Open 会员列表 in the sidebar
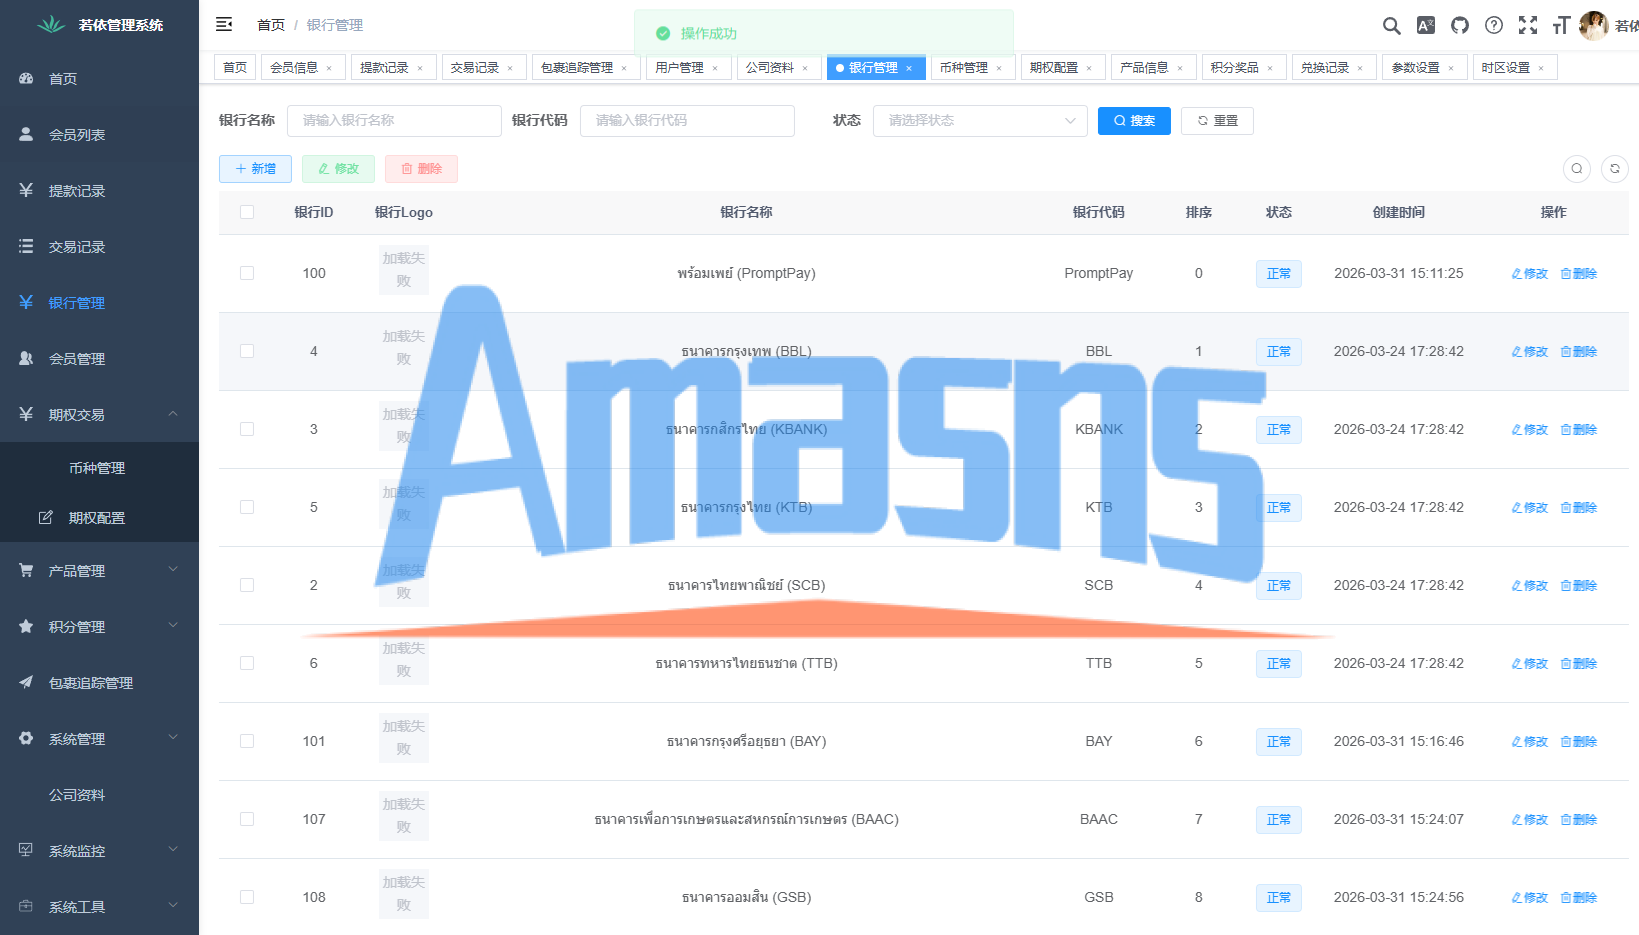This screenshot has height=935, width=1639. pyautogui.click(x=99, y=135)
